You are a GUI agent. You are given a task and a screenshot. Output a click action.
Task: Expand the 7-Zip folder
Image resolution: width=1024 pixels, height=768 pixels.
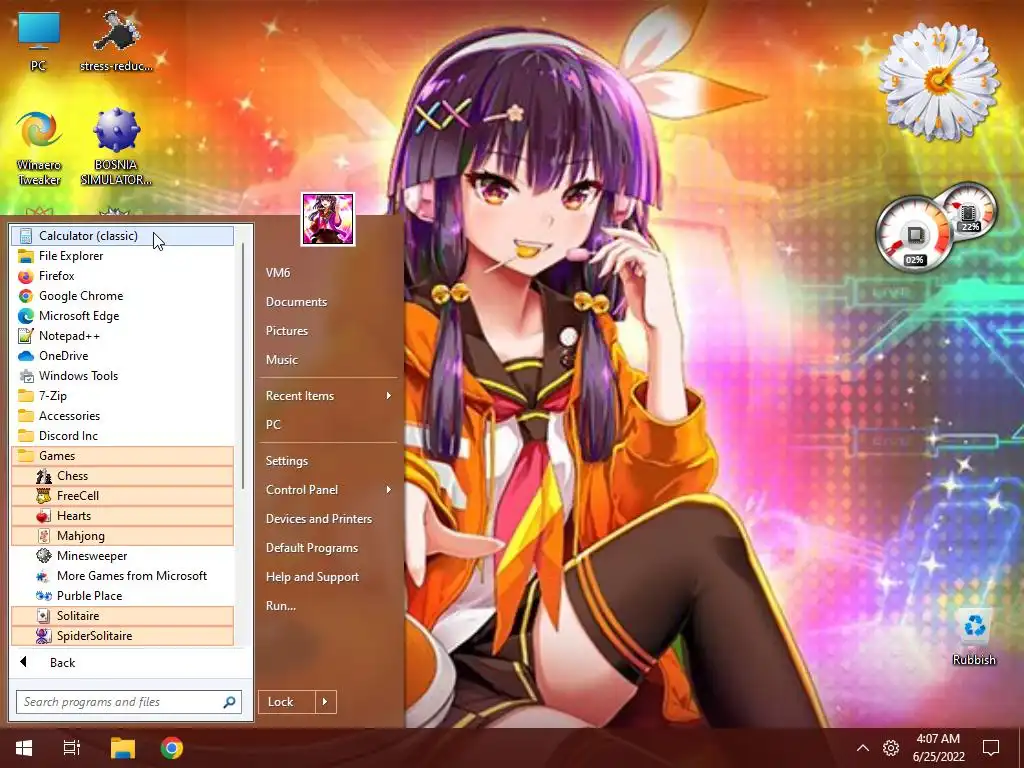(x=122, y=396)
